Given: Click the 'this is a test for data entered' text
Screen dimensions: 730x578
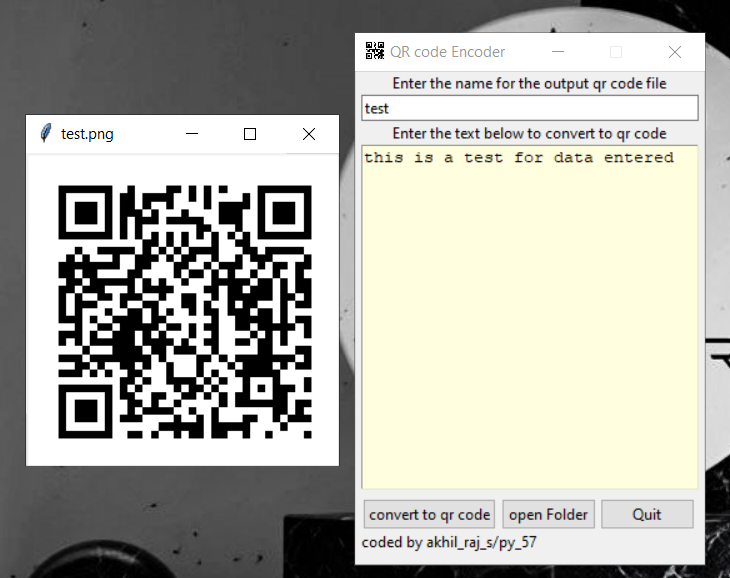Looking at the screenshot, I should (x=519, y=157).
